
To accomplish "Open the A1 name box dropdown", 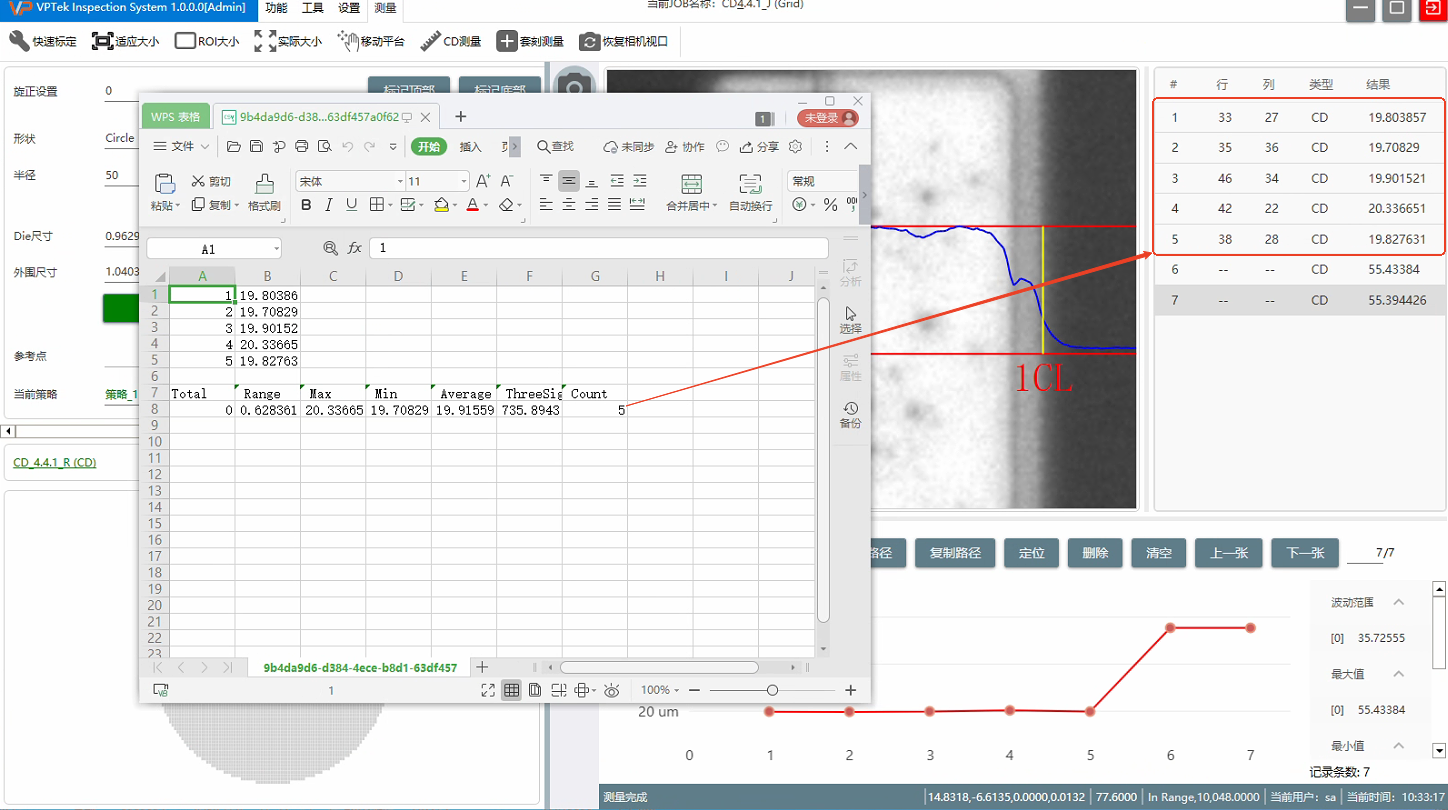I will click(x=276, y=248).
